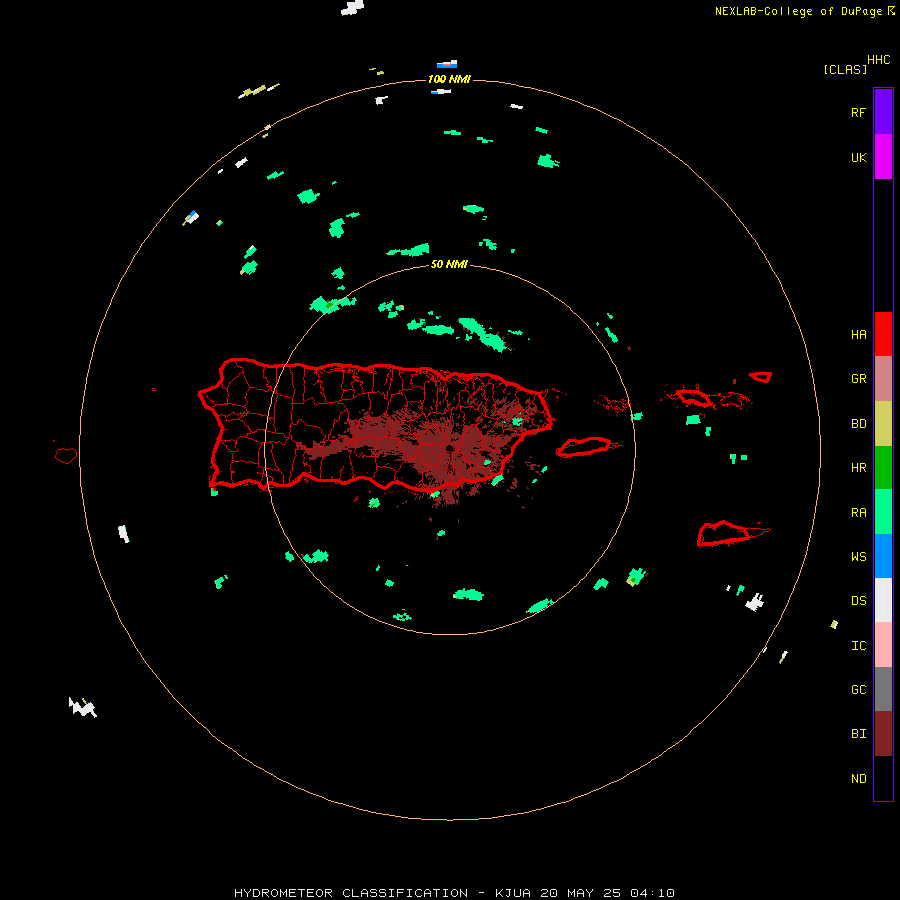Pick the WS blue legend swatch
900x900 pixels.
[883, 556]
